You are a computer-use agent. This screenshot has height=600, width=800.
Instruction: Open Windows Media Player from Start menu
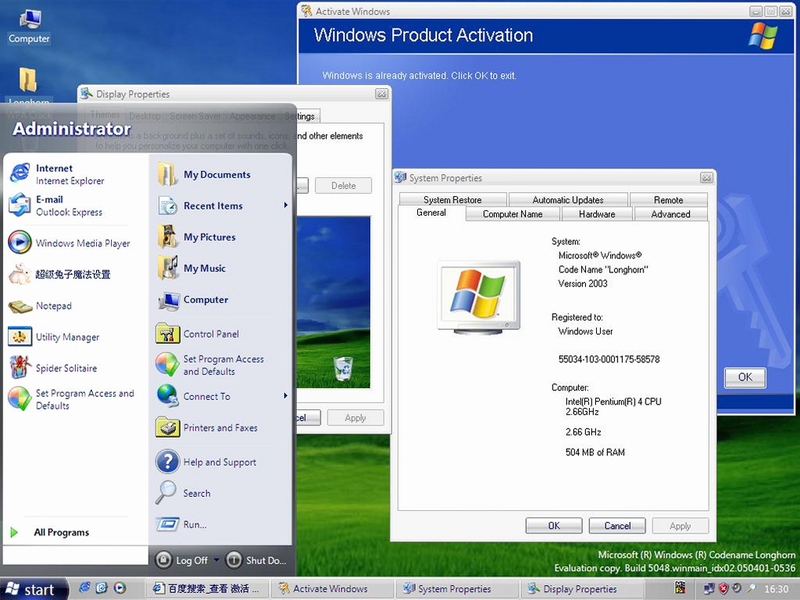pyautogui.click(x=69, y=243)
